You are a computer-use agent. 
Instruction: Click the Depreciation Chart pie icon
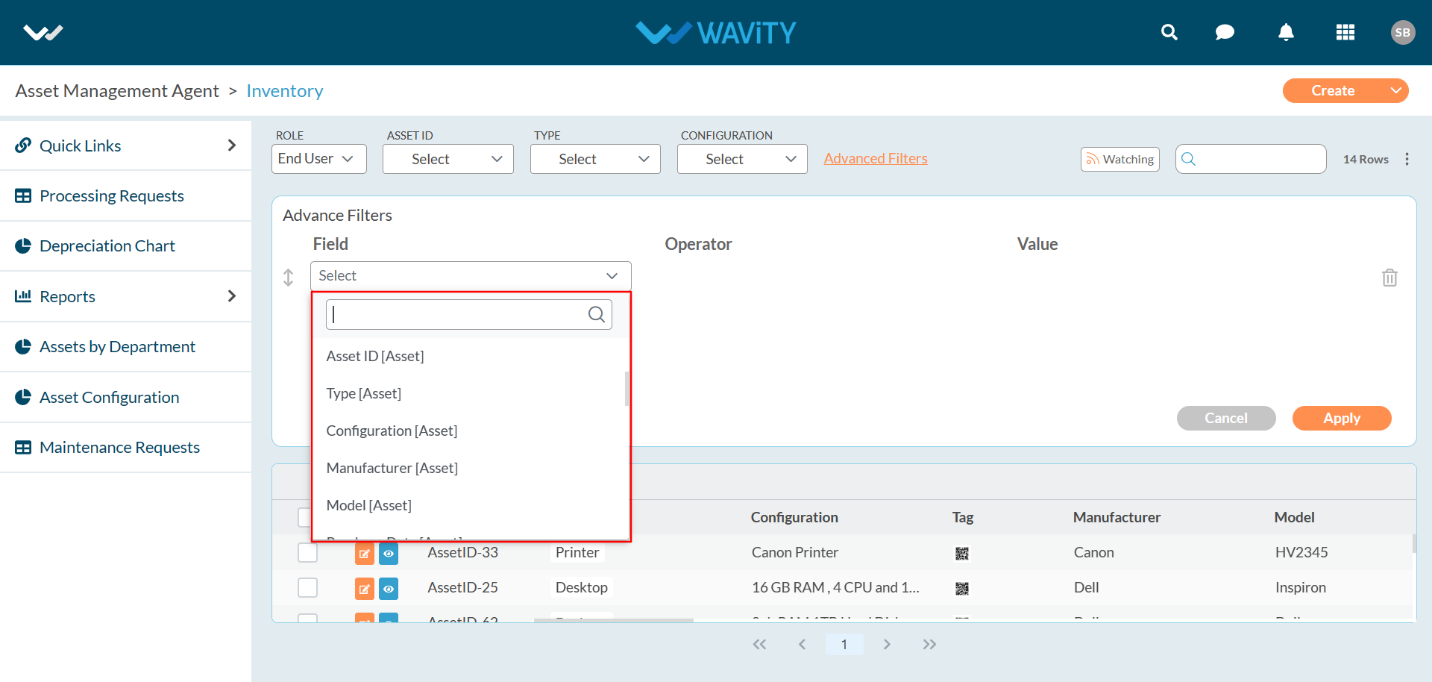23,246
